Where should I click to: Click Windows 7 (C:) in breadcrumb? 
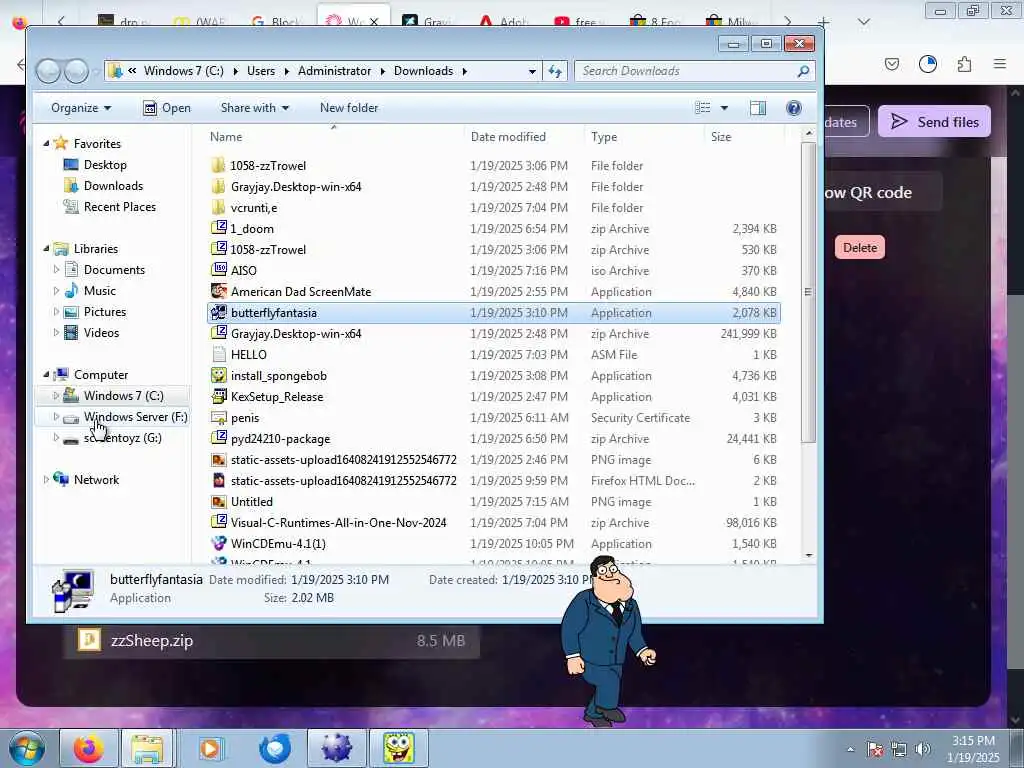(x=184, y=71)
